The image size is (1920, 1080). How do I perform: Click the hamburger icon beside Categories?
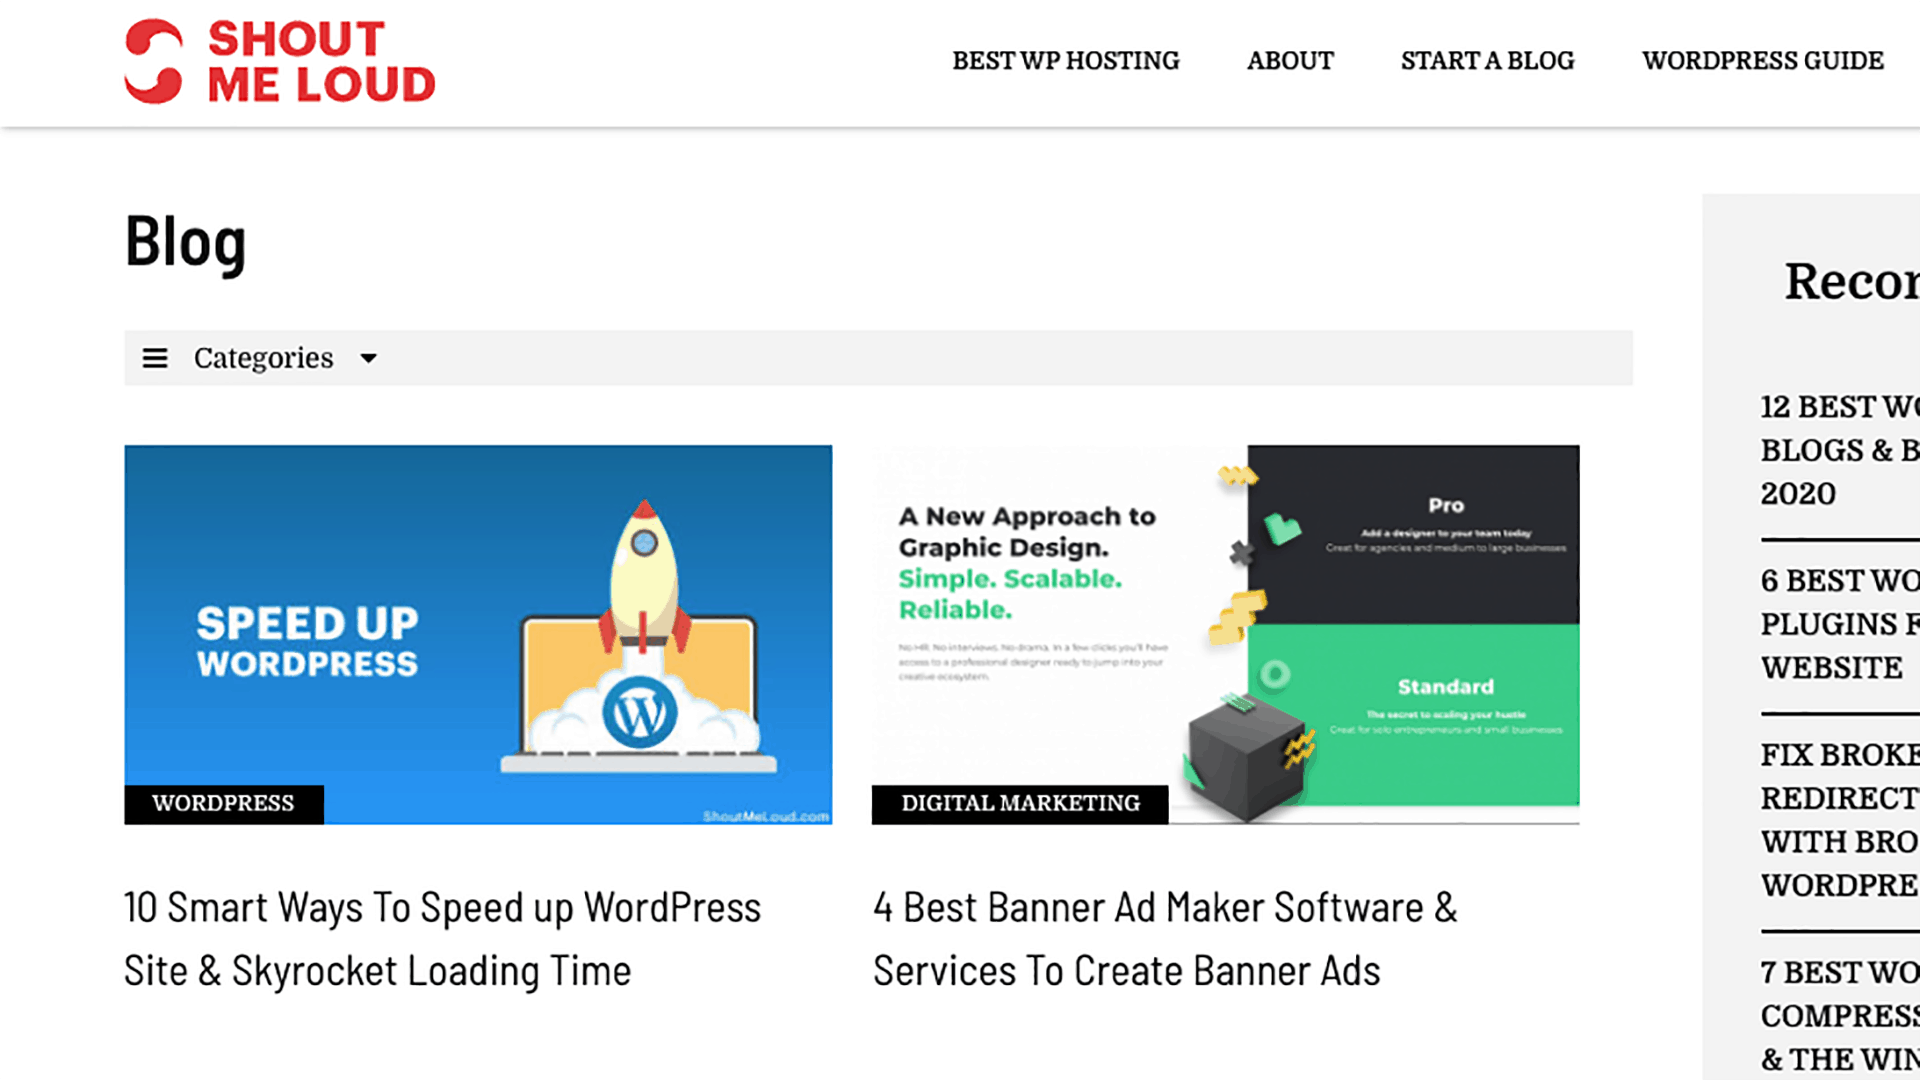pyautogui.click(x=155, y=358)
